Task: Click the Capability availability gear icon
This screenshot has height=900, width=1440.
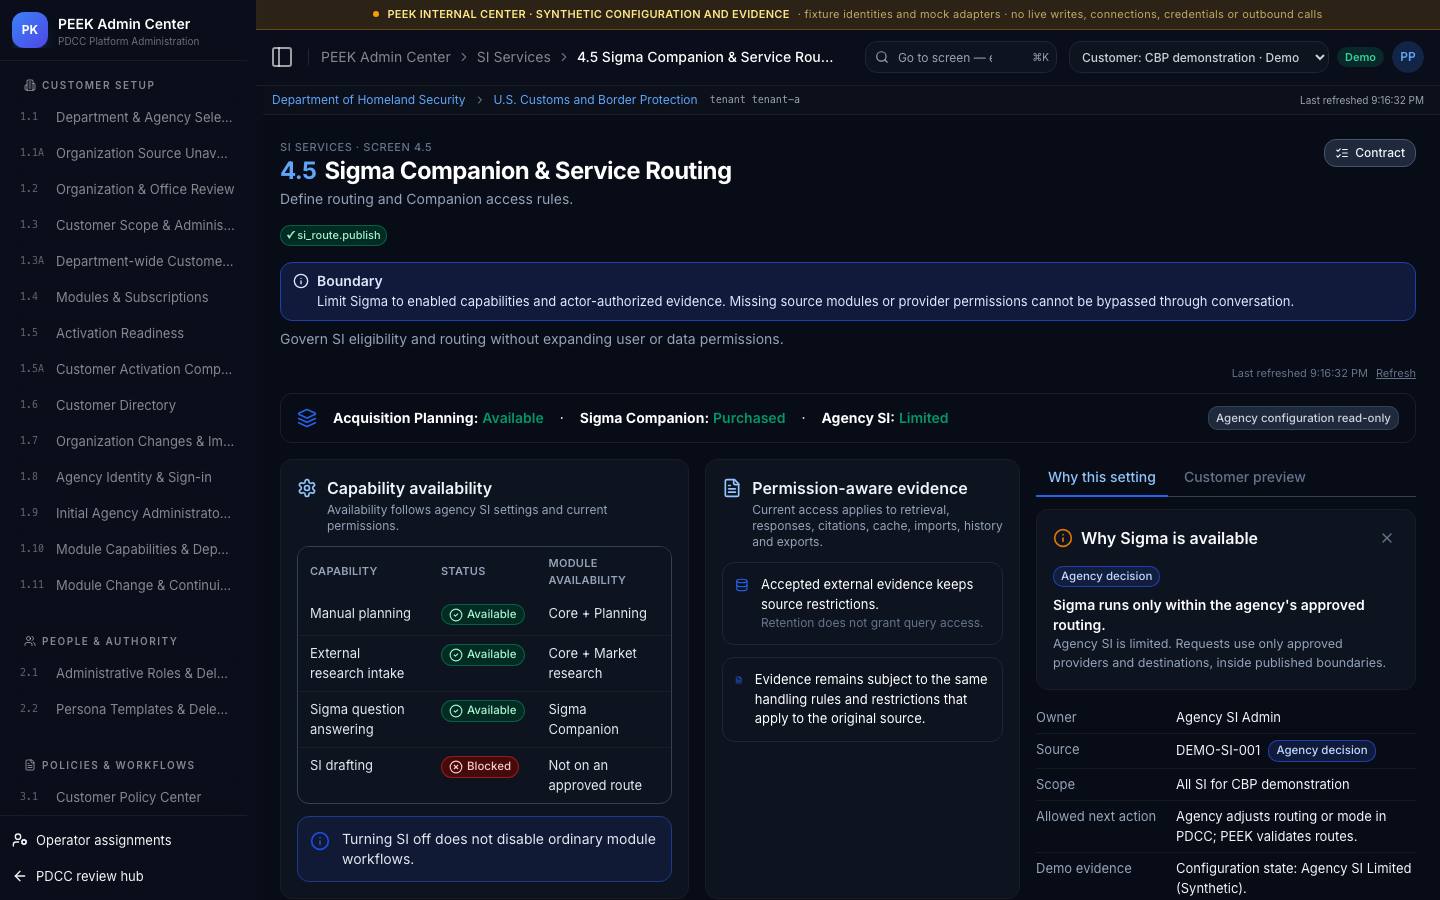Action: (307, 488)
